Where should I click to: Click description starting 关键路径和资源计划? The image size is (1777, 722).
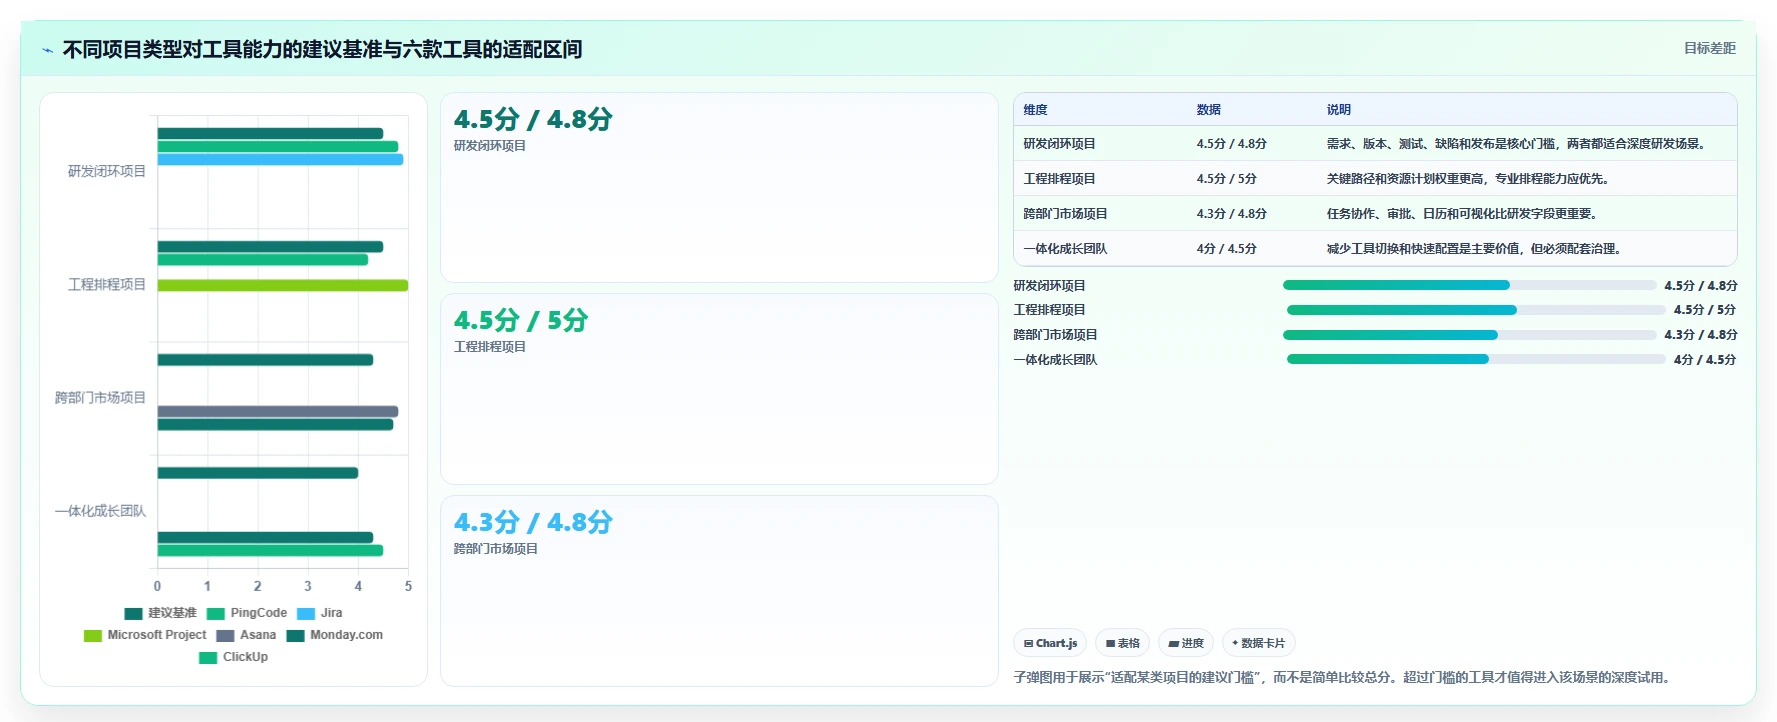(x=1468, y=179)
